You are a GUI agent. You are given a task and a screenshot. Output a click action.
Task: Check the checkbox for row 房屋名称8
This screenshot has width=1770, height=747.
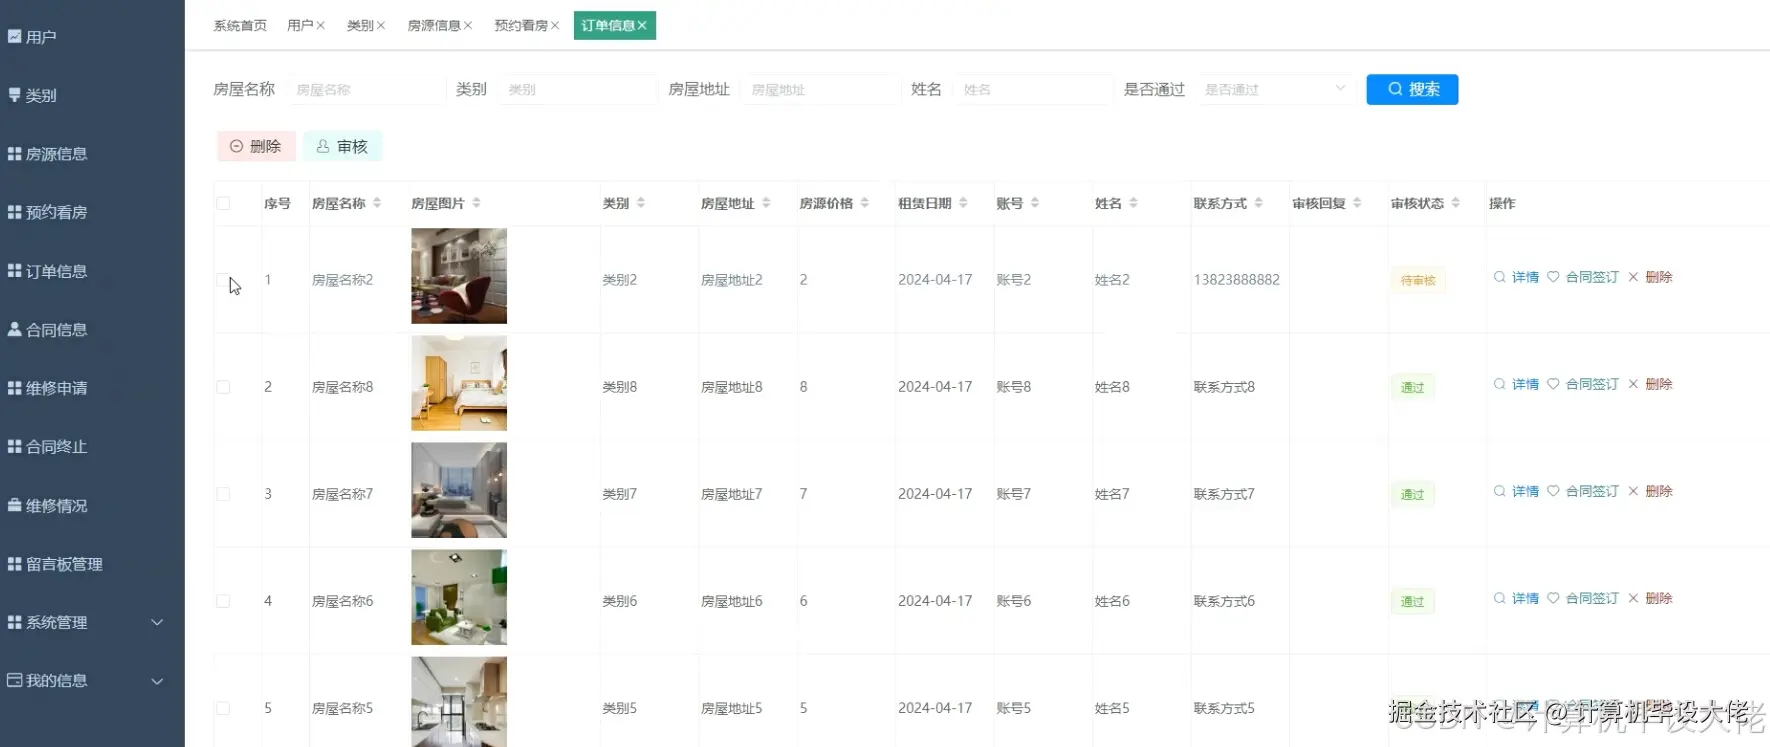pyautogui.click(x=223, y=387)
